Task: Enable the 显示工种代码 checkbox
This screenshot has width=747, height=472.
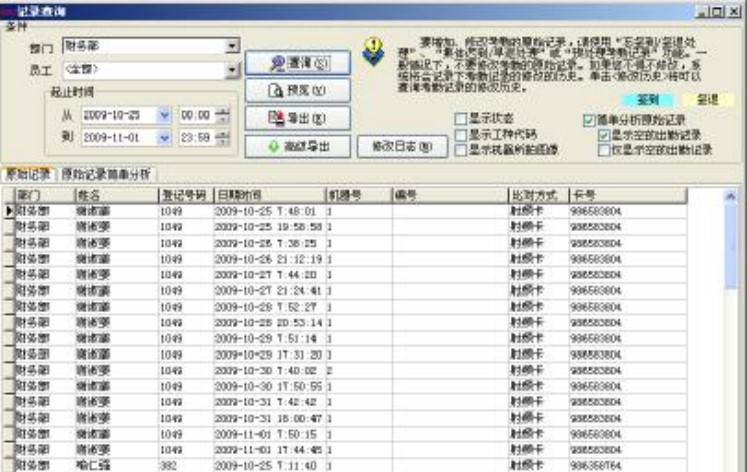Action: tap(461, 135)
